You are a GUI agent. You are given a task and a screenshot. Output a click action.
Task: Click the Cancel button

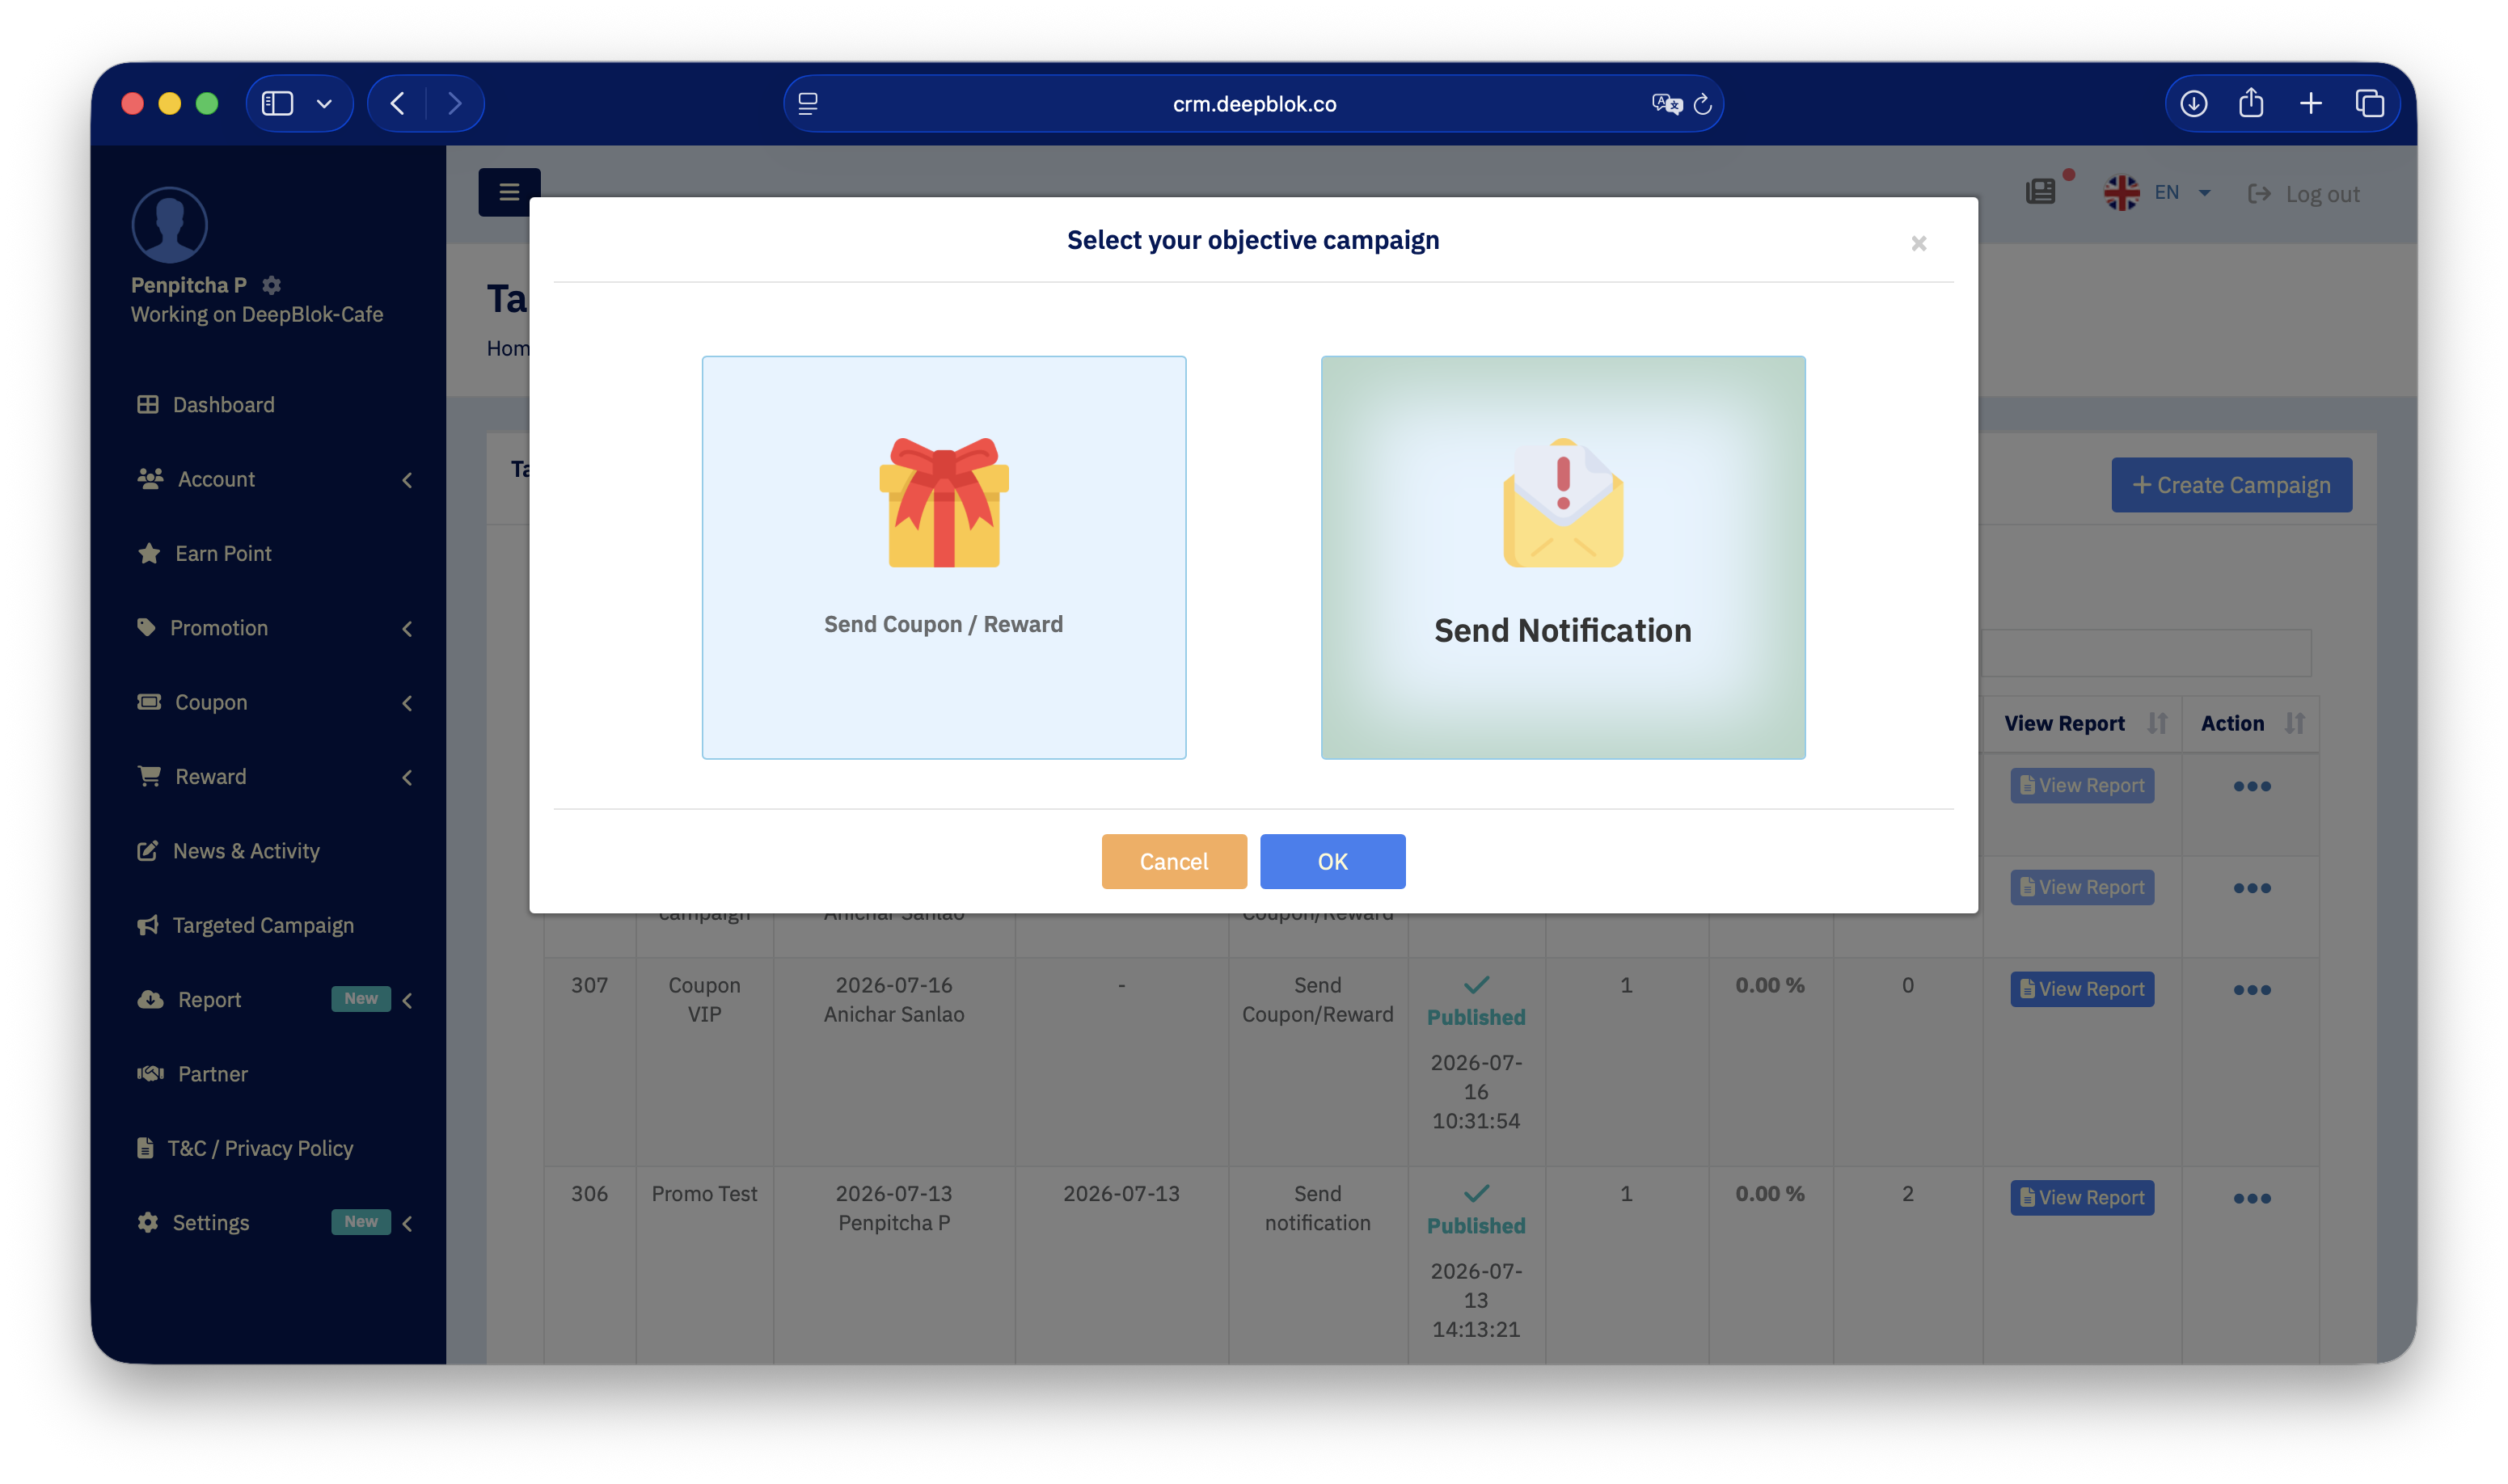click(1174, 861)
